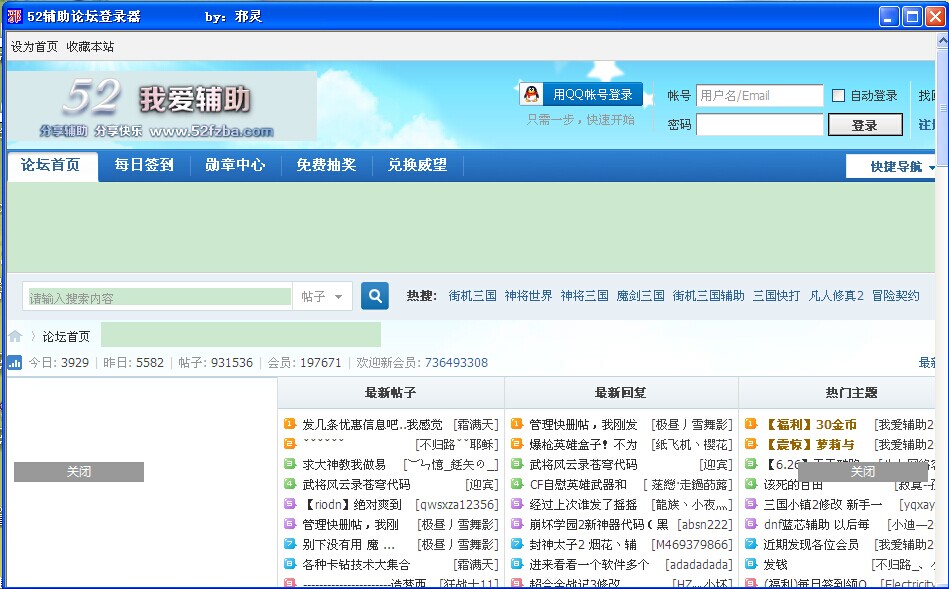
Task: Click hot search link 凡人修真2
Action: pos(836,295)
